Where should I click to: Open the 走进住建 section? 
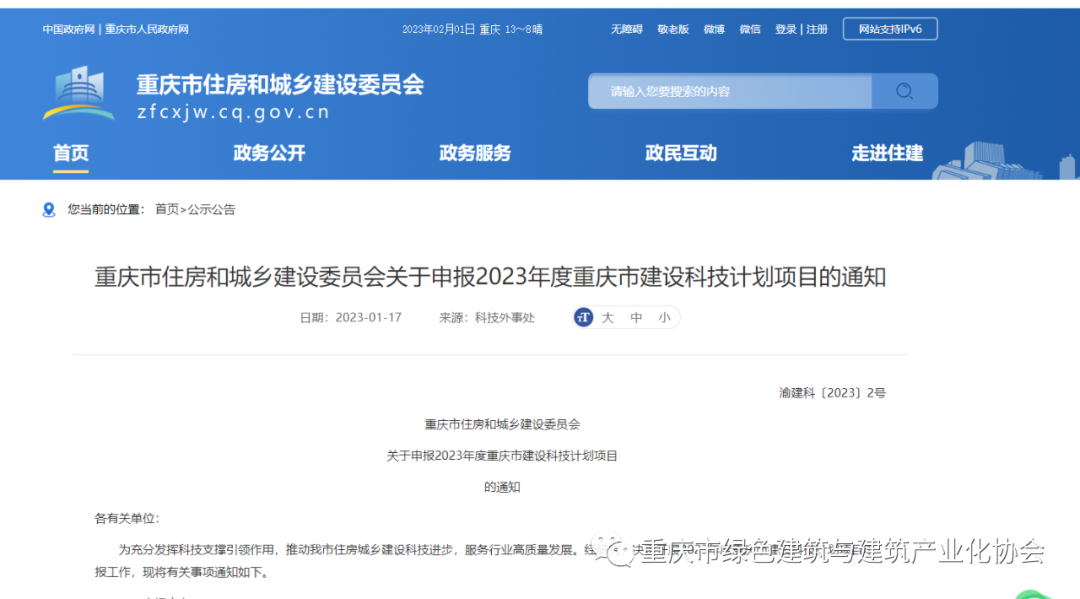click(887, 153)
